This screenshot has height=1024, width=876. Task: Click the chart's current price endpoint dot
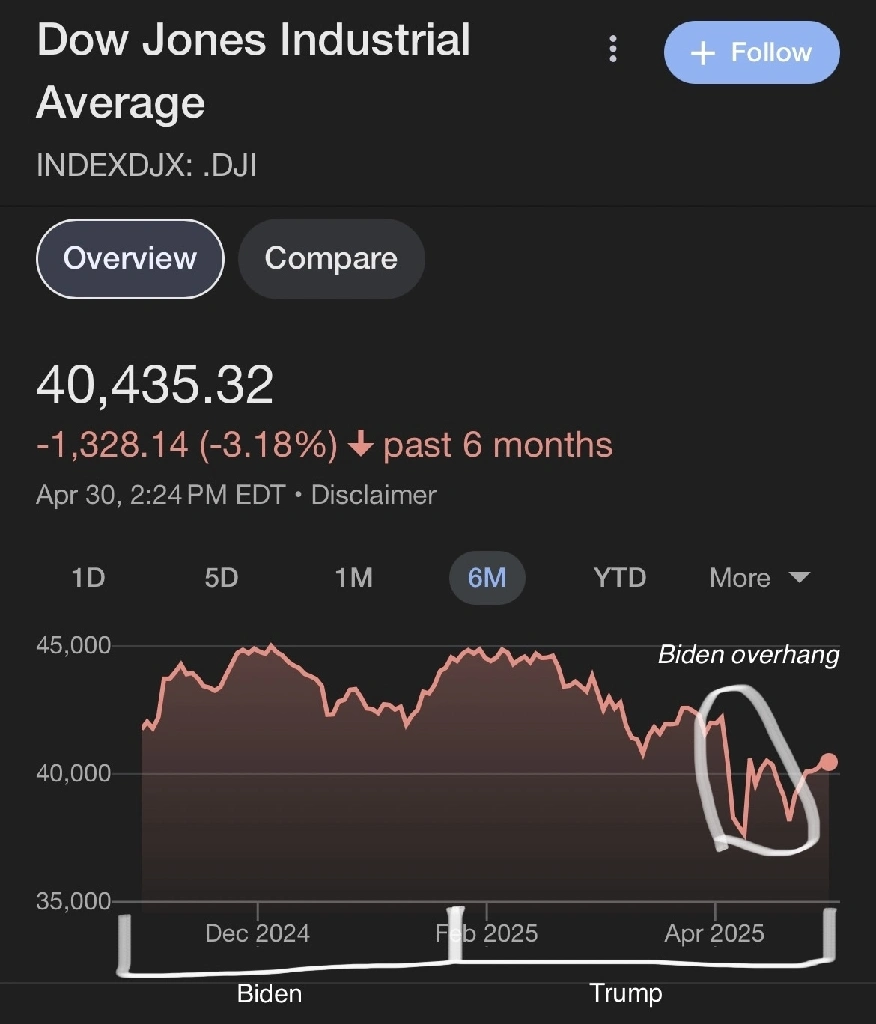828,761
